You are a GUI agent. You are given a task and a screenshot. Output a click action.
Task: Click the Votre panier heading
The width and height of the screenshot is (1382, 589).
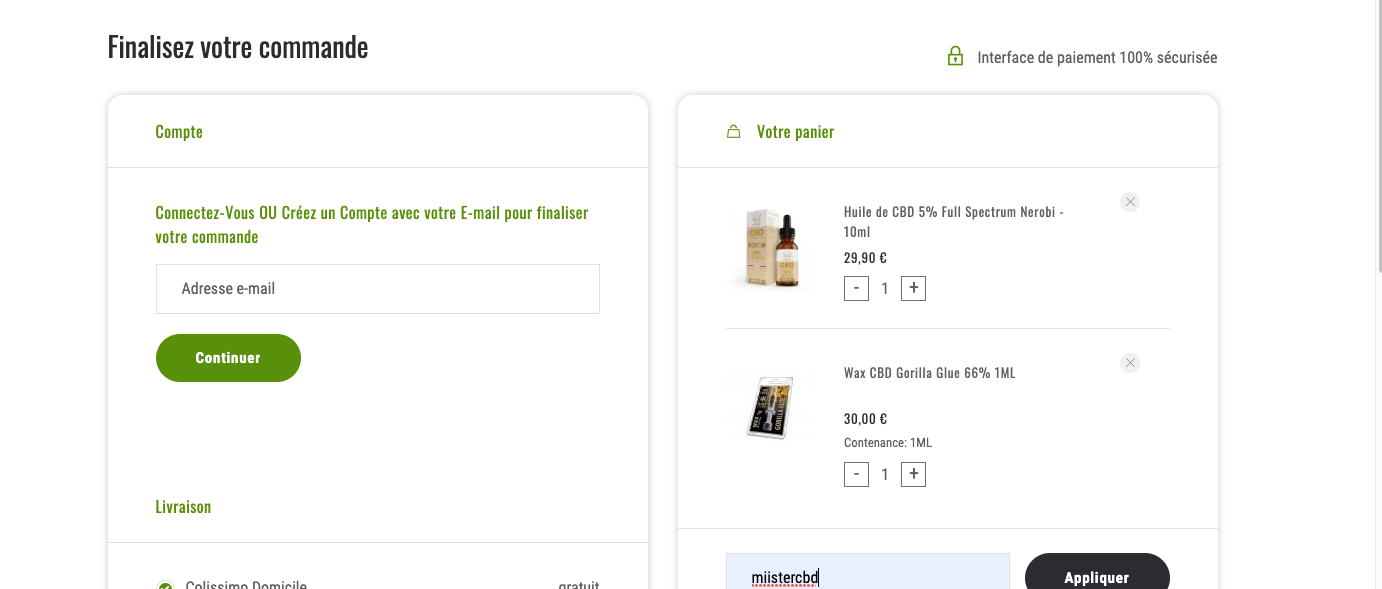pyautogui.click(x=795, y=132)
